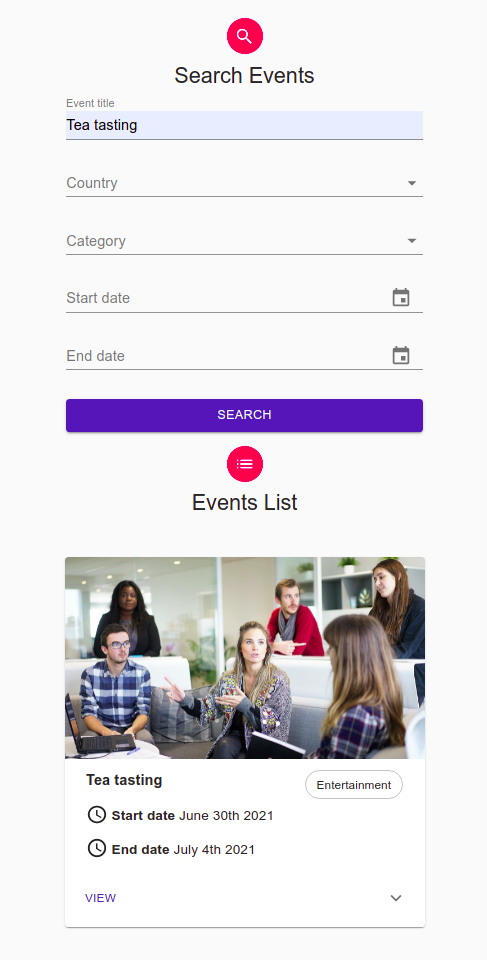Screen dimensions: 487x960
Task: Click the VIEW link on the event card
Action: coord(100,898)
